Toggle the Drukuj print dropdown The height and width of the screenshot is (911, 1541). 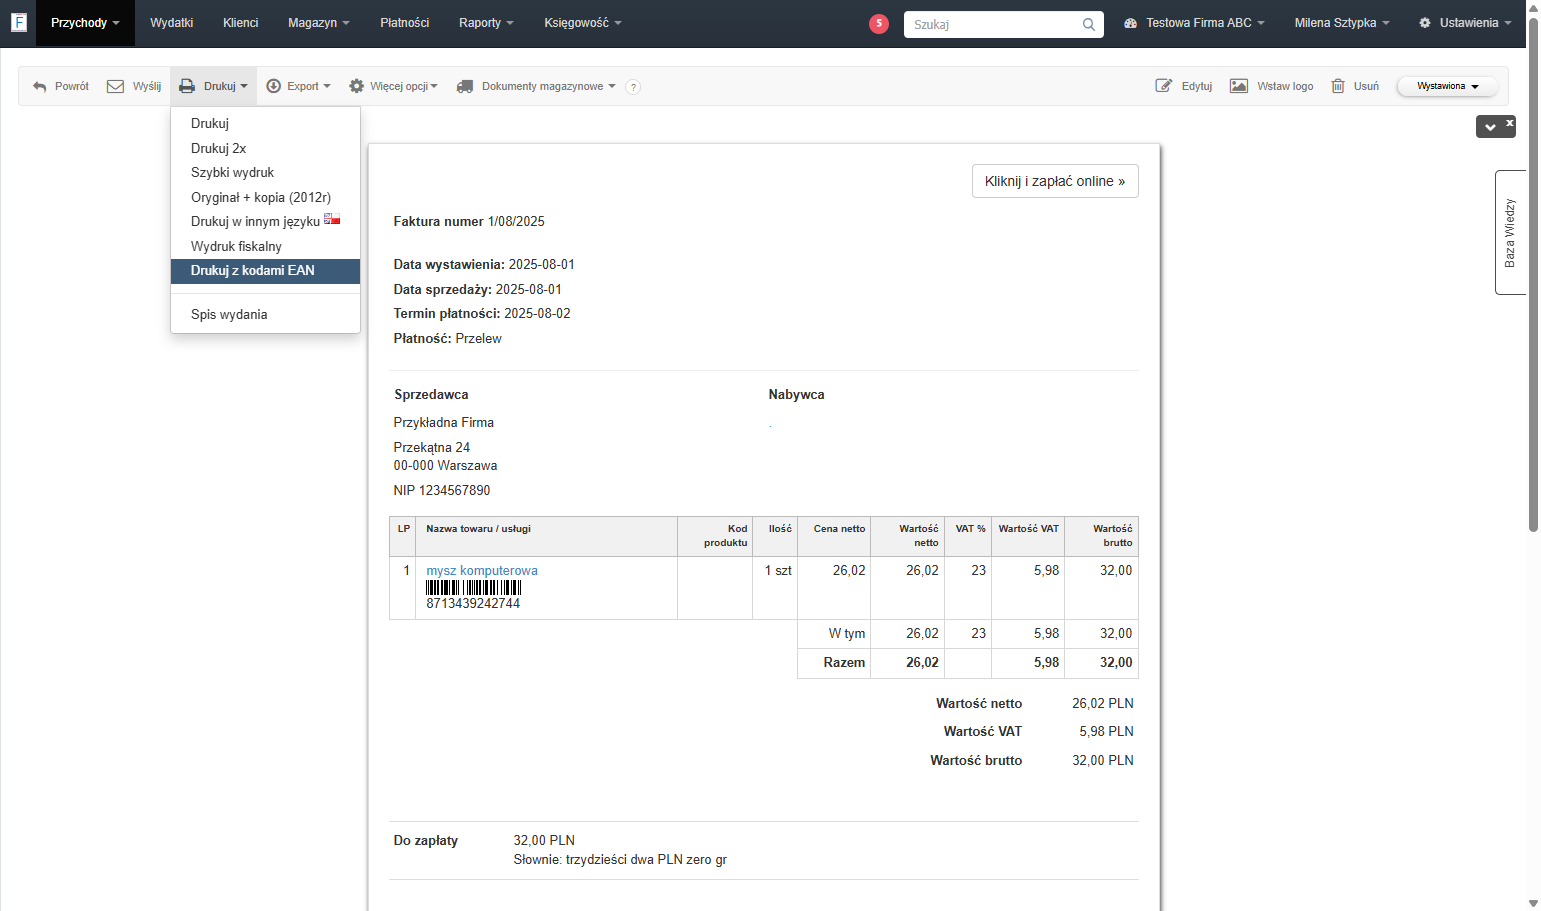click(213, 86)
